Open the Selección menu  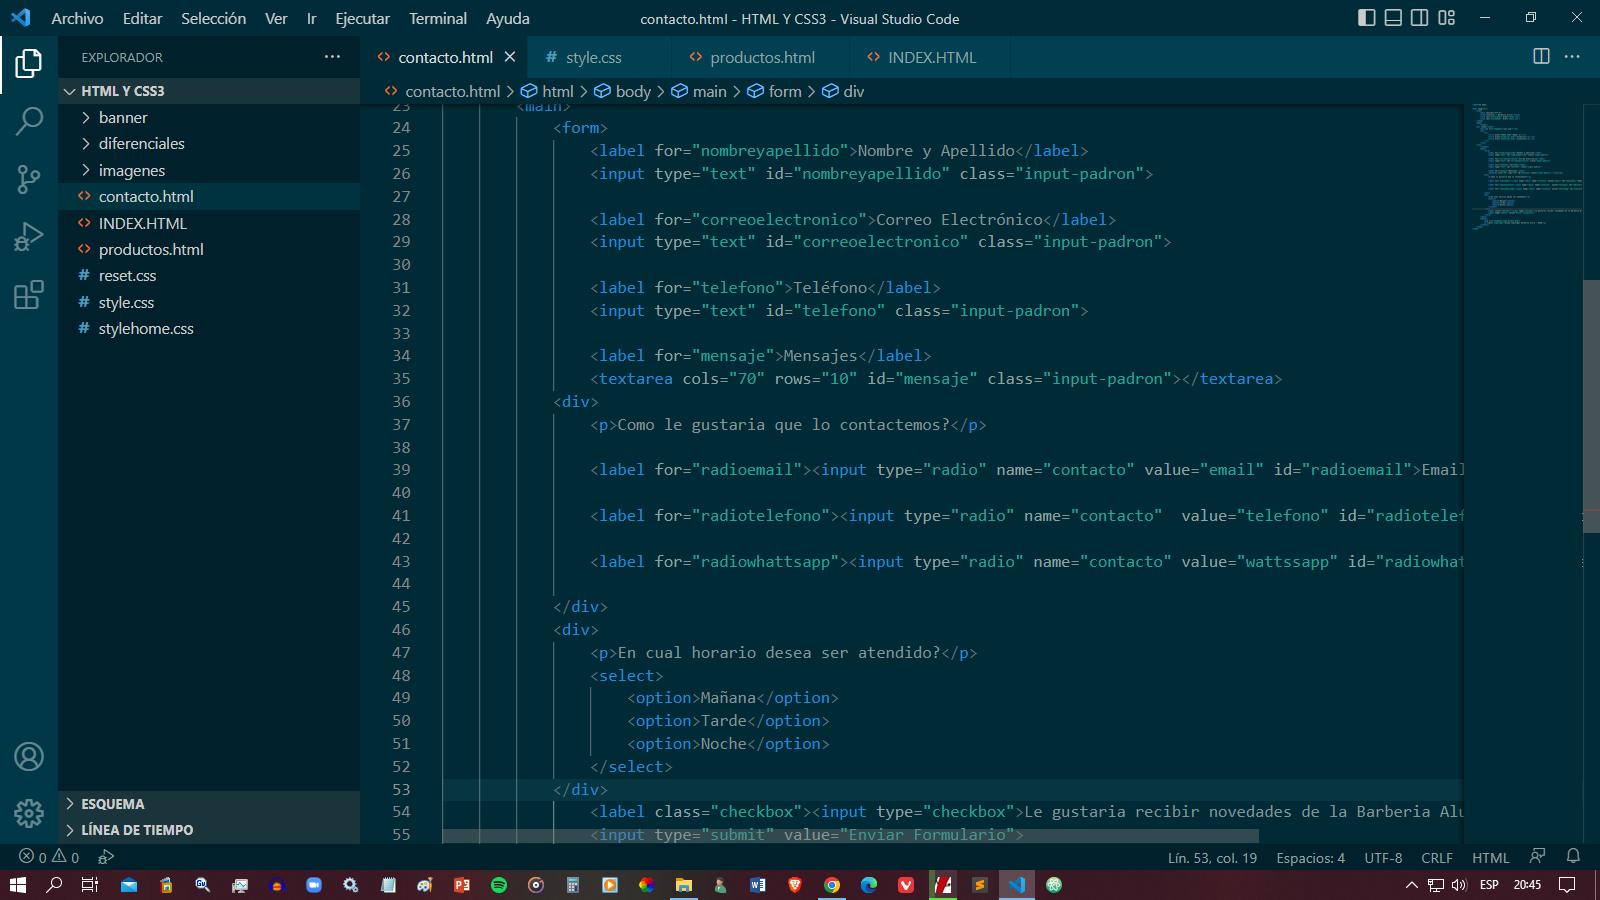point(213,18)
